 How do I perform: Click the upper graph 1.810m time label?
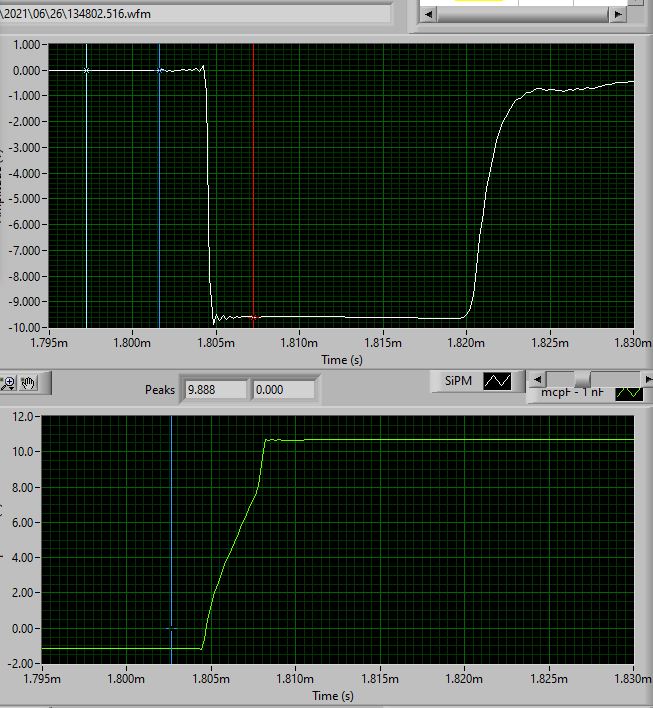click(299, 343)
